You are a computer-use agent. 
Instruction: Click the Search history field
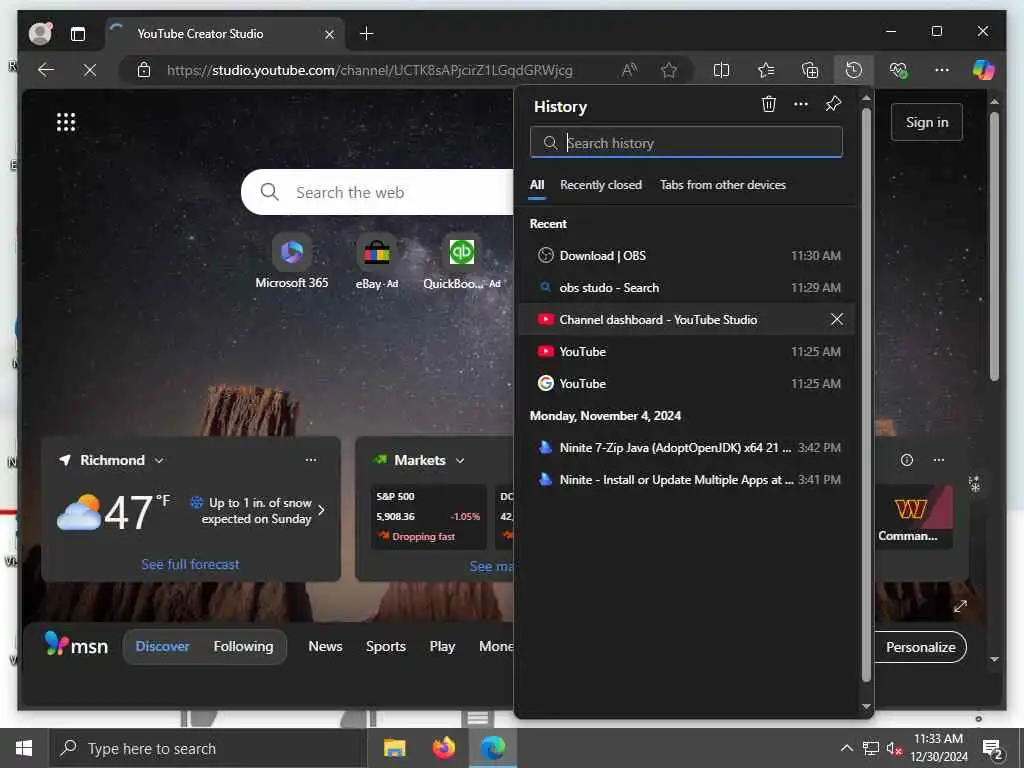[686, 142]
